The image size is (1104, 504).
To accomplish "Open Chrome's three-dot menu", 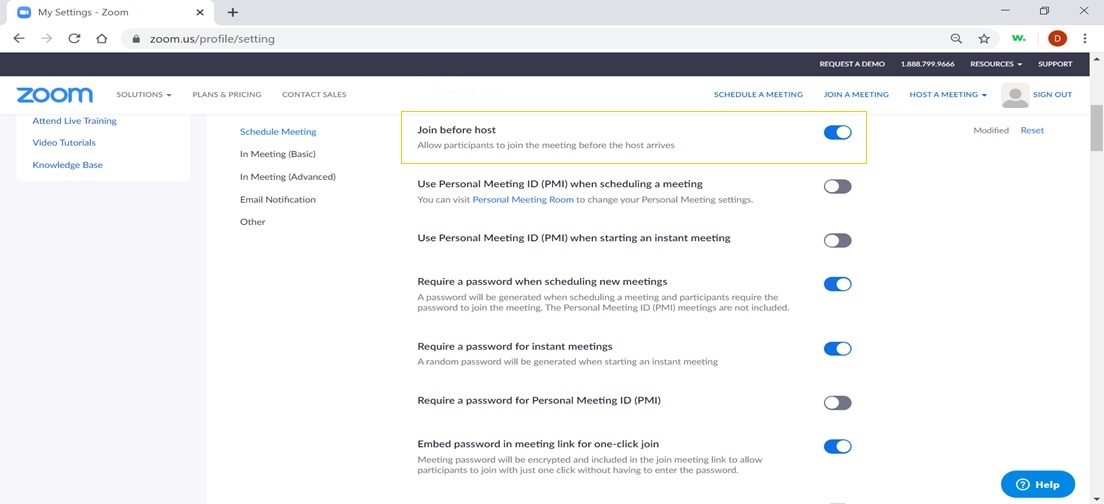I will point(1085,39).
